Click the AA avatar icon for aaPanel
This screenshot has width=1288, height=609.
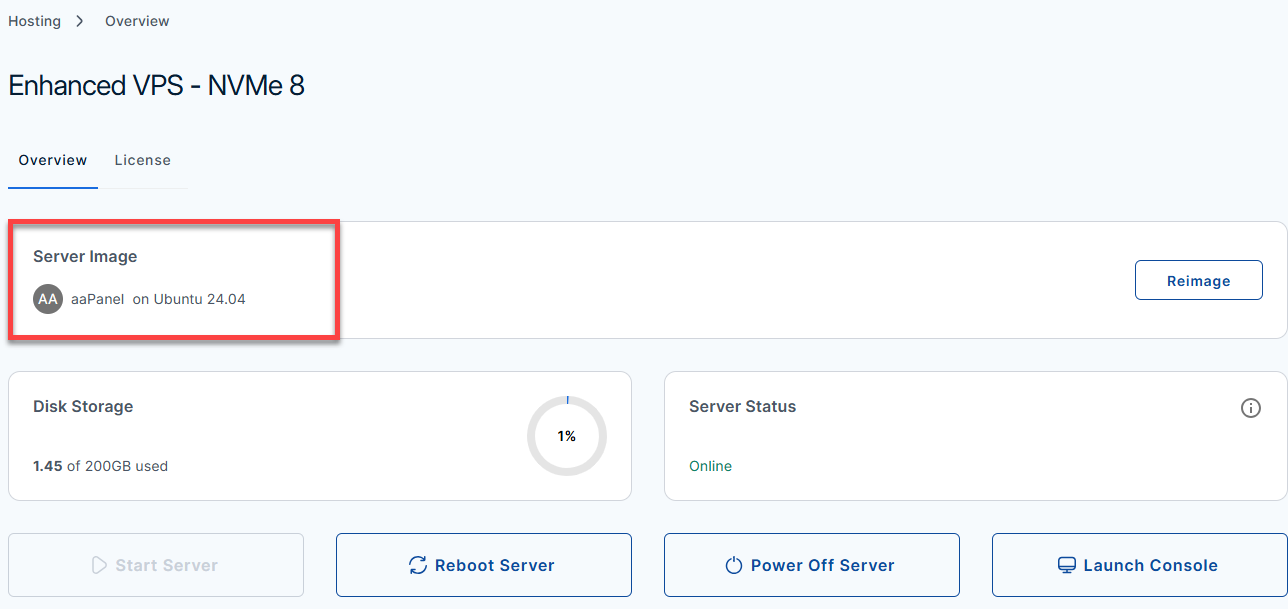(48, 299)
